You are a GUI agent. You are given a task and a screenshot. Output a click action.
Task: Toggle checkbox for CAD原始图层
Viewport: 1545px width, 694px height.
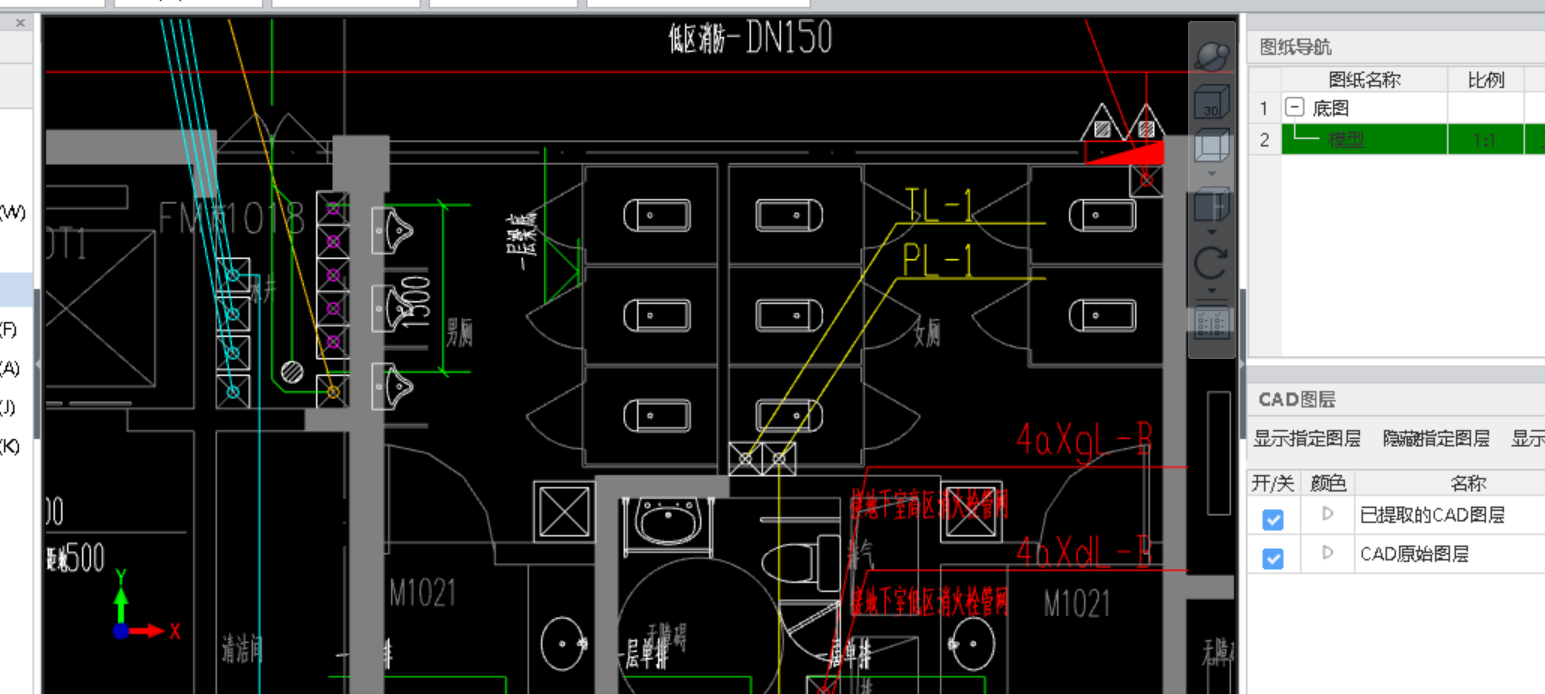click(x=1273, y=558)
